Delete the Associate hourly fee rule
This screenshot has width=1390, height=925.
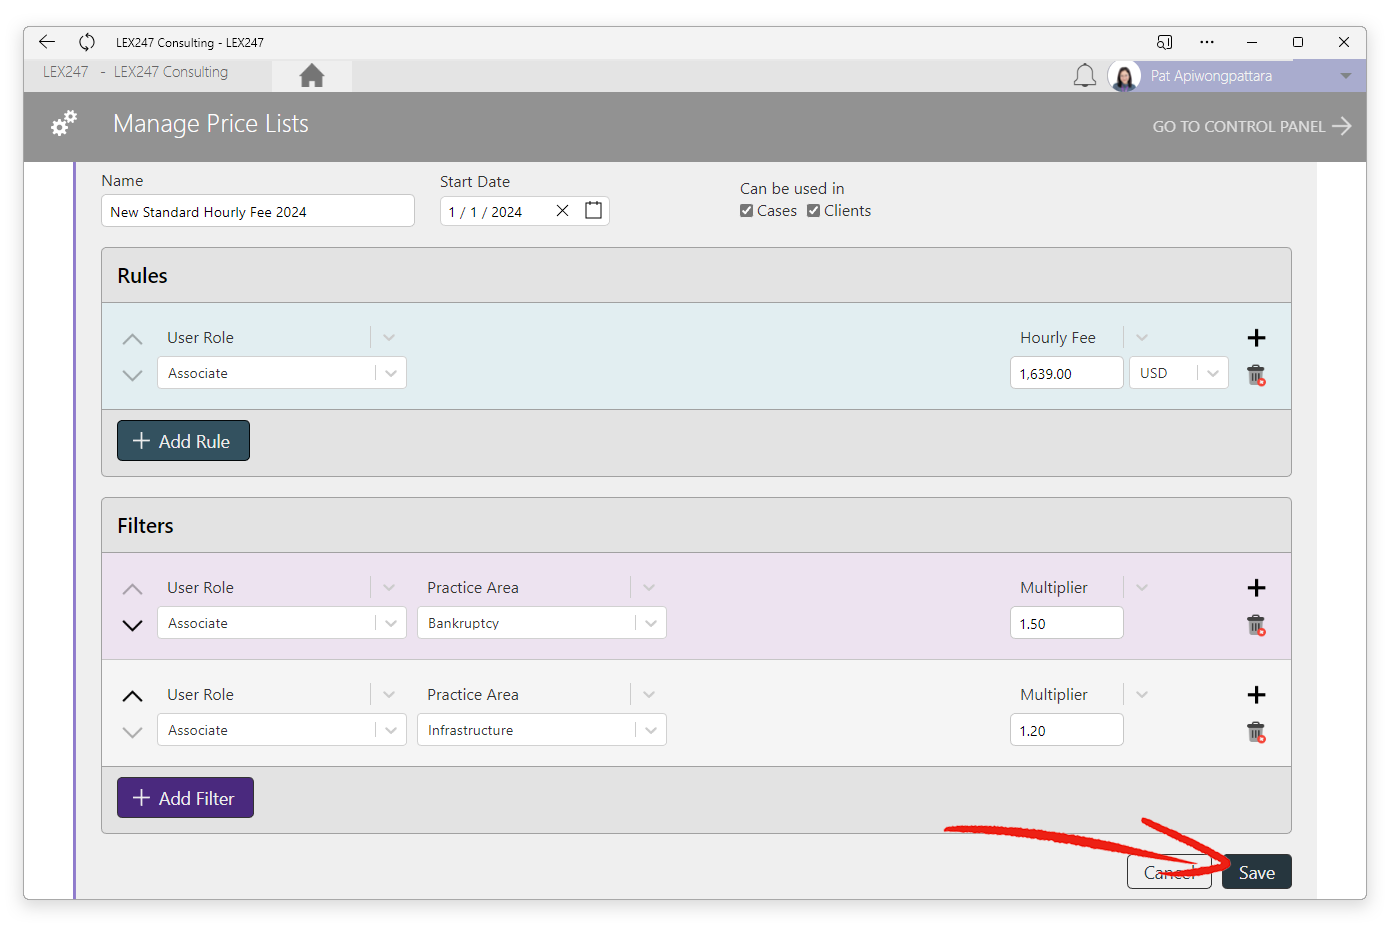pyautogui.click(x=1256, y=375)
